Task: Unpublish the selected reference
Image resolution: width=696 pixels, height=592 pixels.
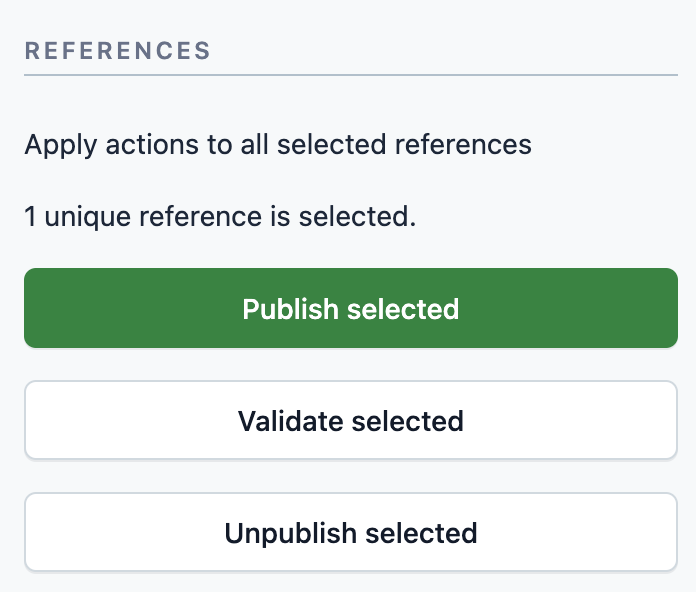Action: pos(350,532)
